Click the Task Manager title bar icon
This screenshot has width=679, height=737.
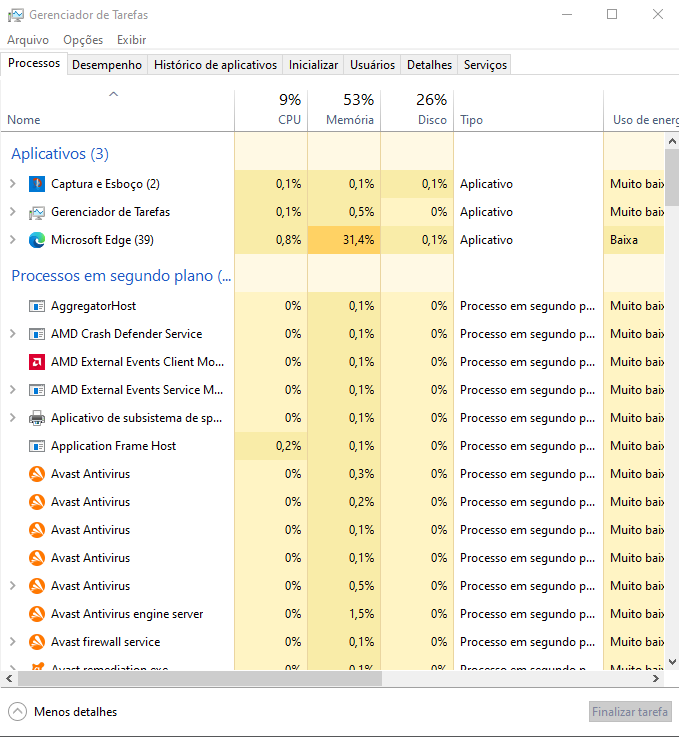click(x=16, y=15)
